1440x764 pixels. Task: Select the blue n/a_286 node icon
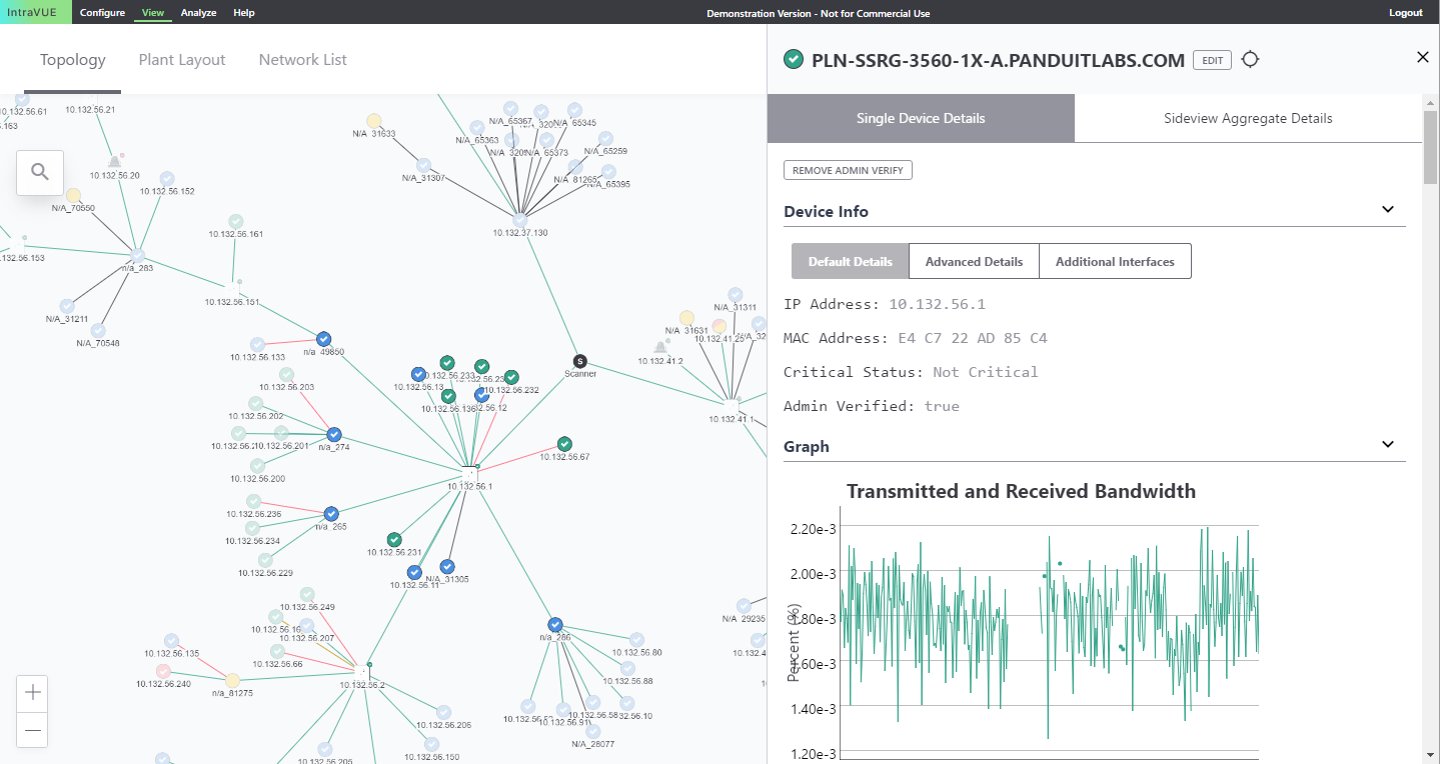pyautogui.click(x=555, y=624)
